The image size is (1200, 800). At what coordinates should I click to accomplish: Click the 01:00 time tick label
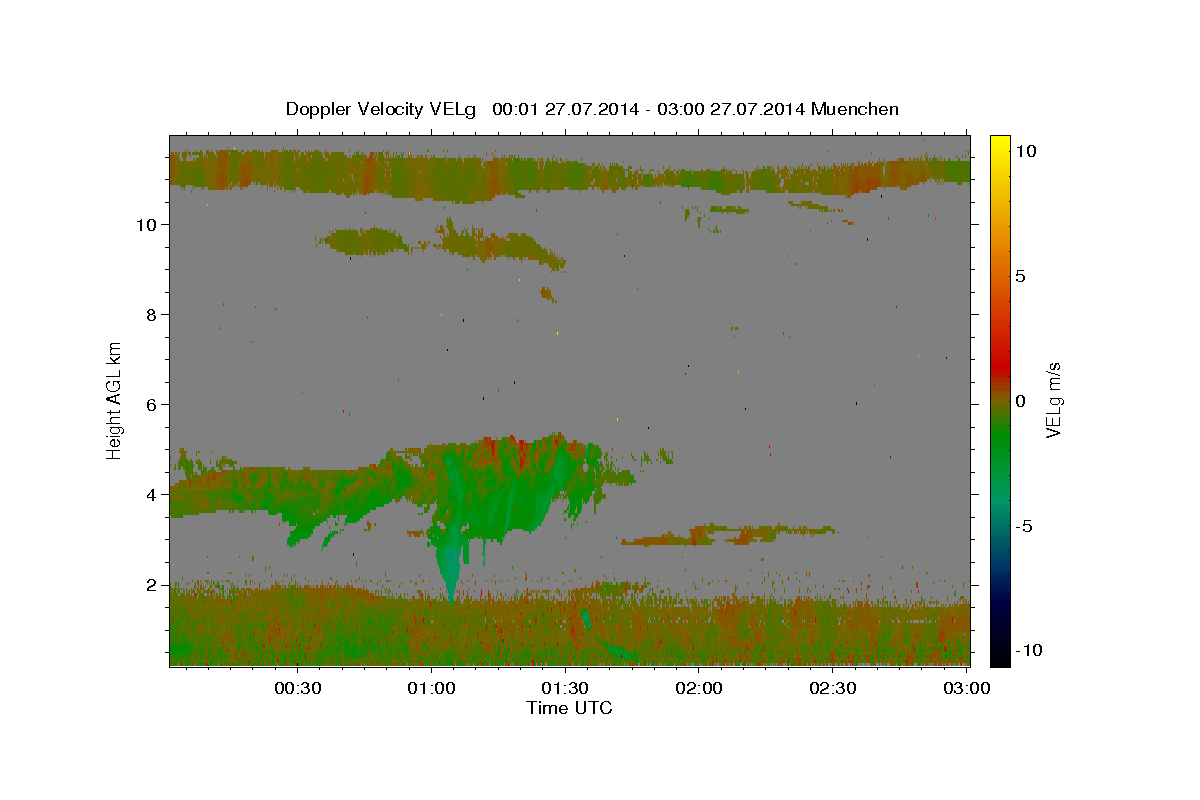coord(431,688)
